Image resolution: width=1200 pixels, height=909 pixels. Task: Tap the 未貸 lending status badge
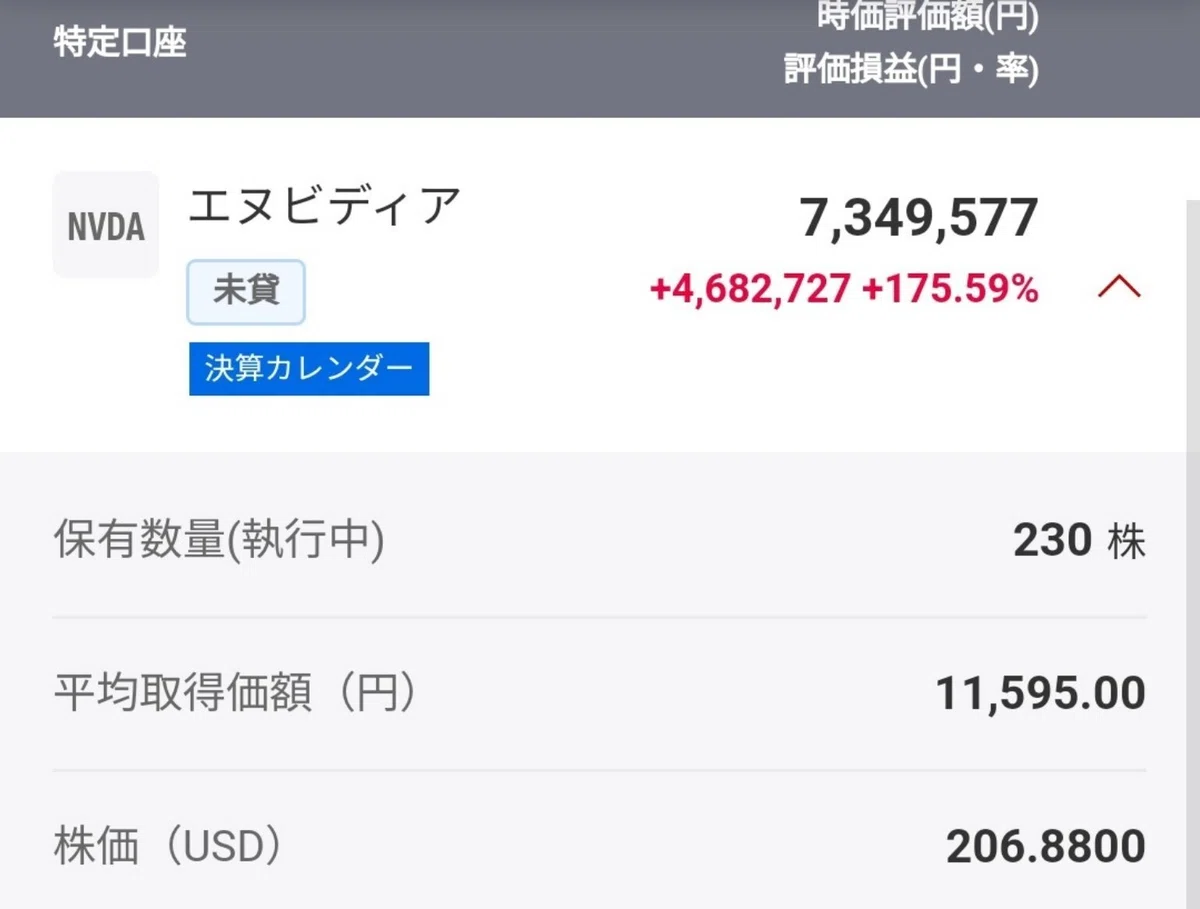(246, 292)
